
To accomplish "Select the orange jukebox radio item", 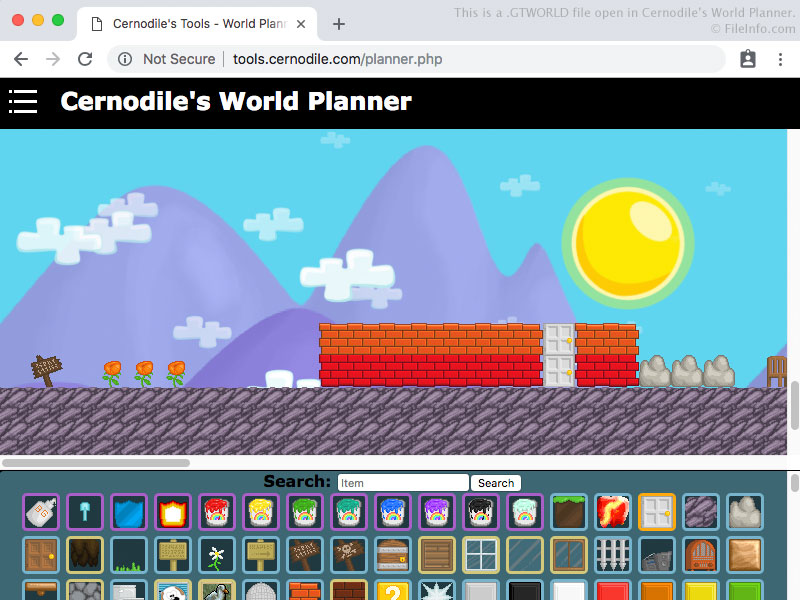I will pos(700,555).
